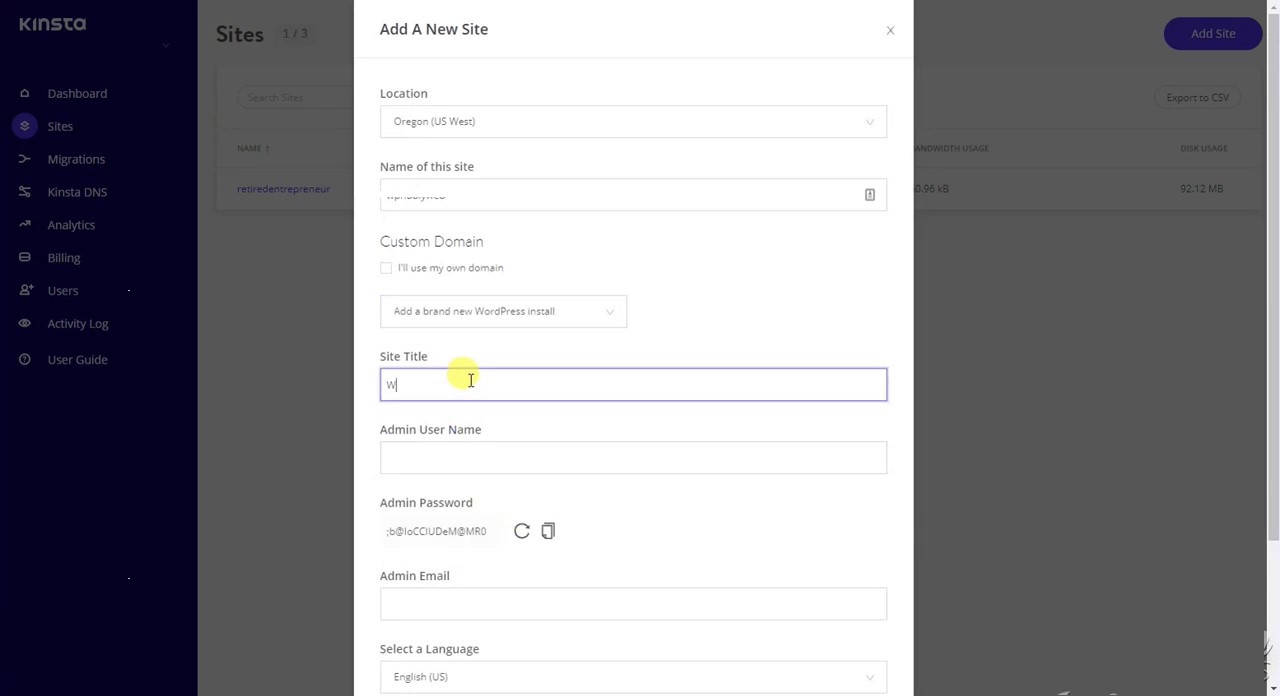Open Kinsta DNS using its sidebar icon

[x=24, y=192]
